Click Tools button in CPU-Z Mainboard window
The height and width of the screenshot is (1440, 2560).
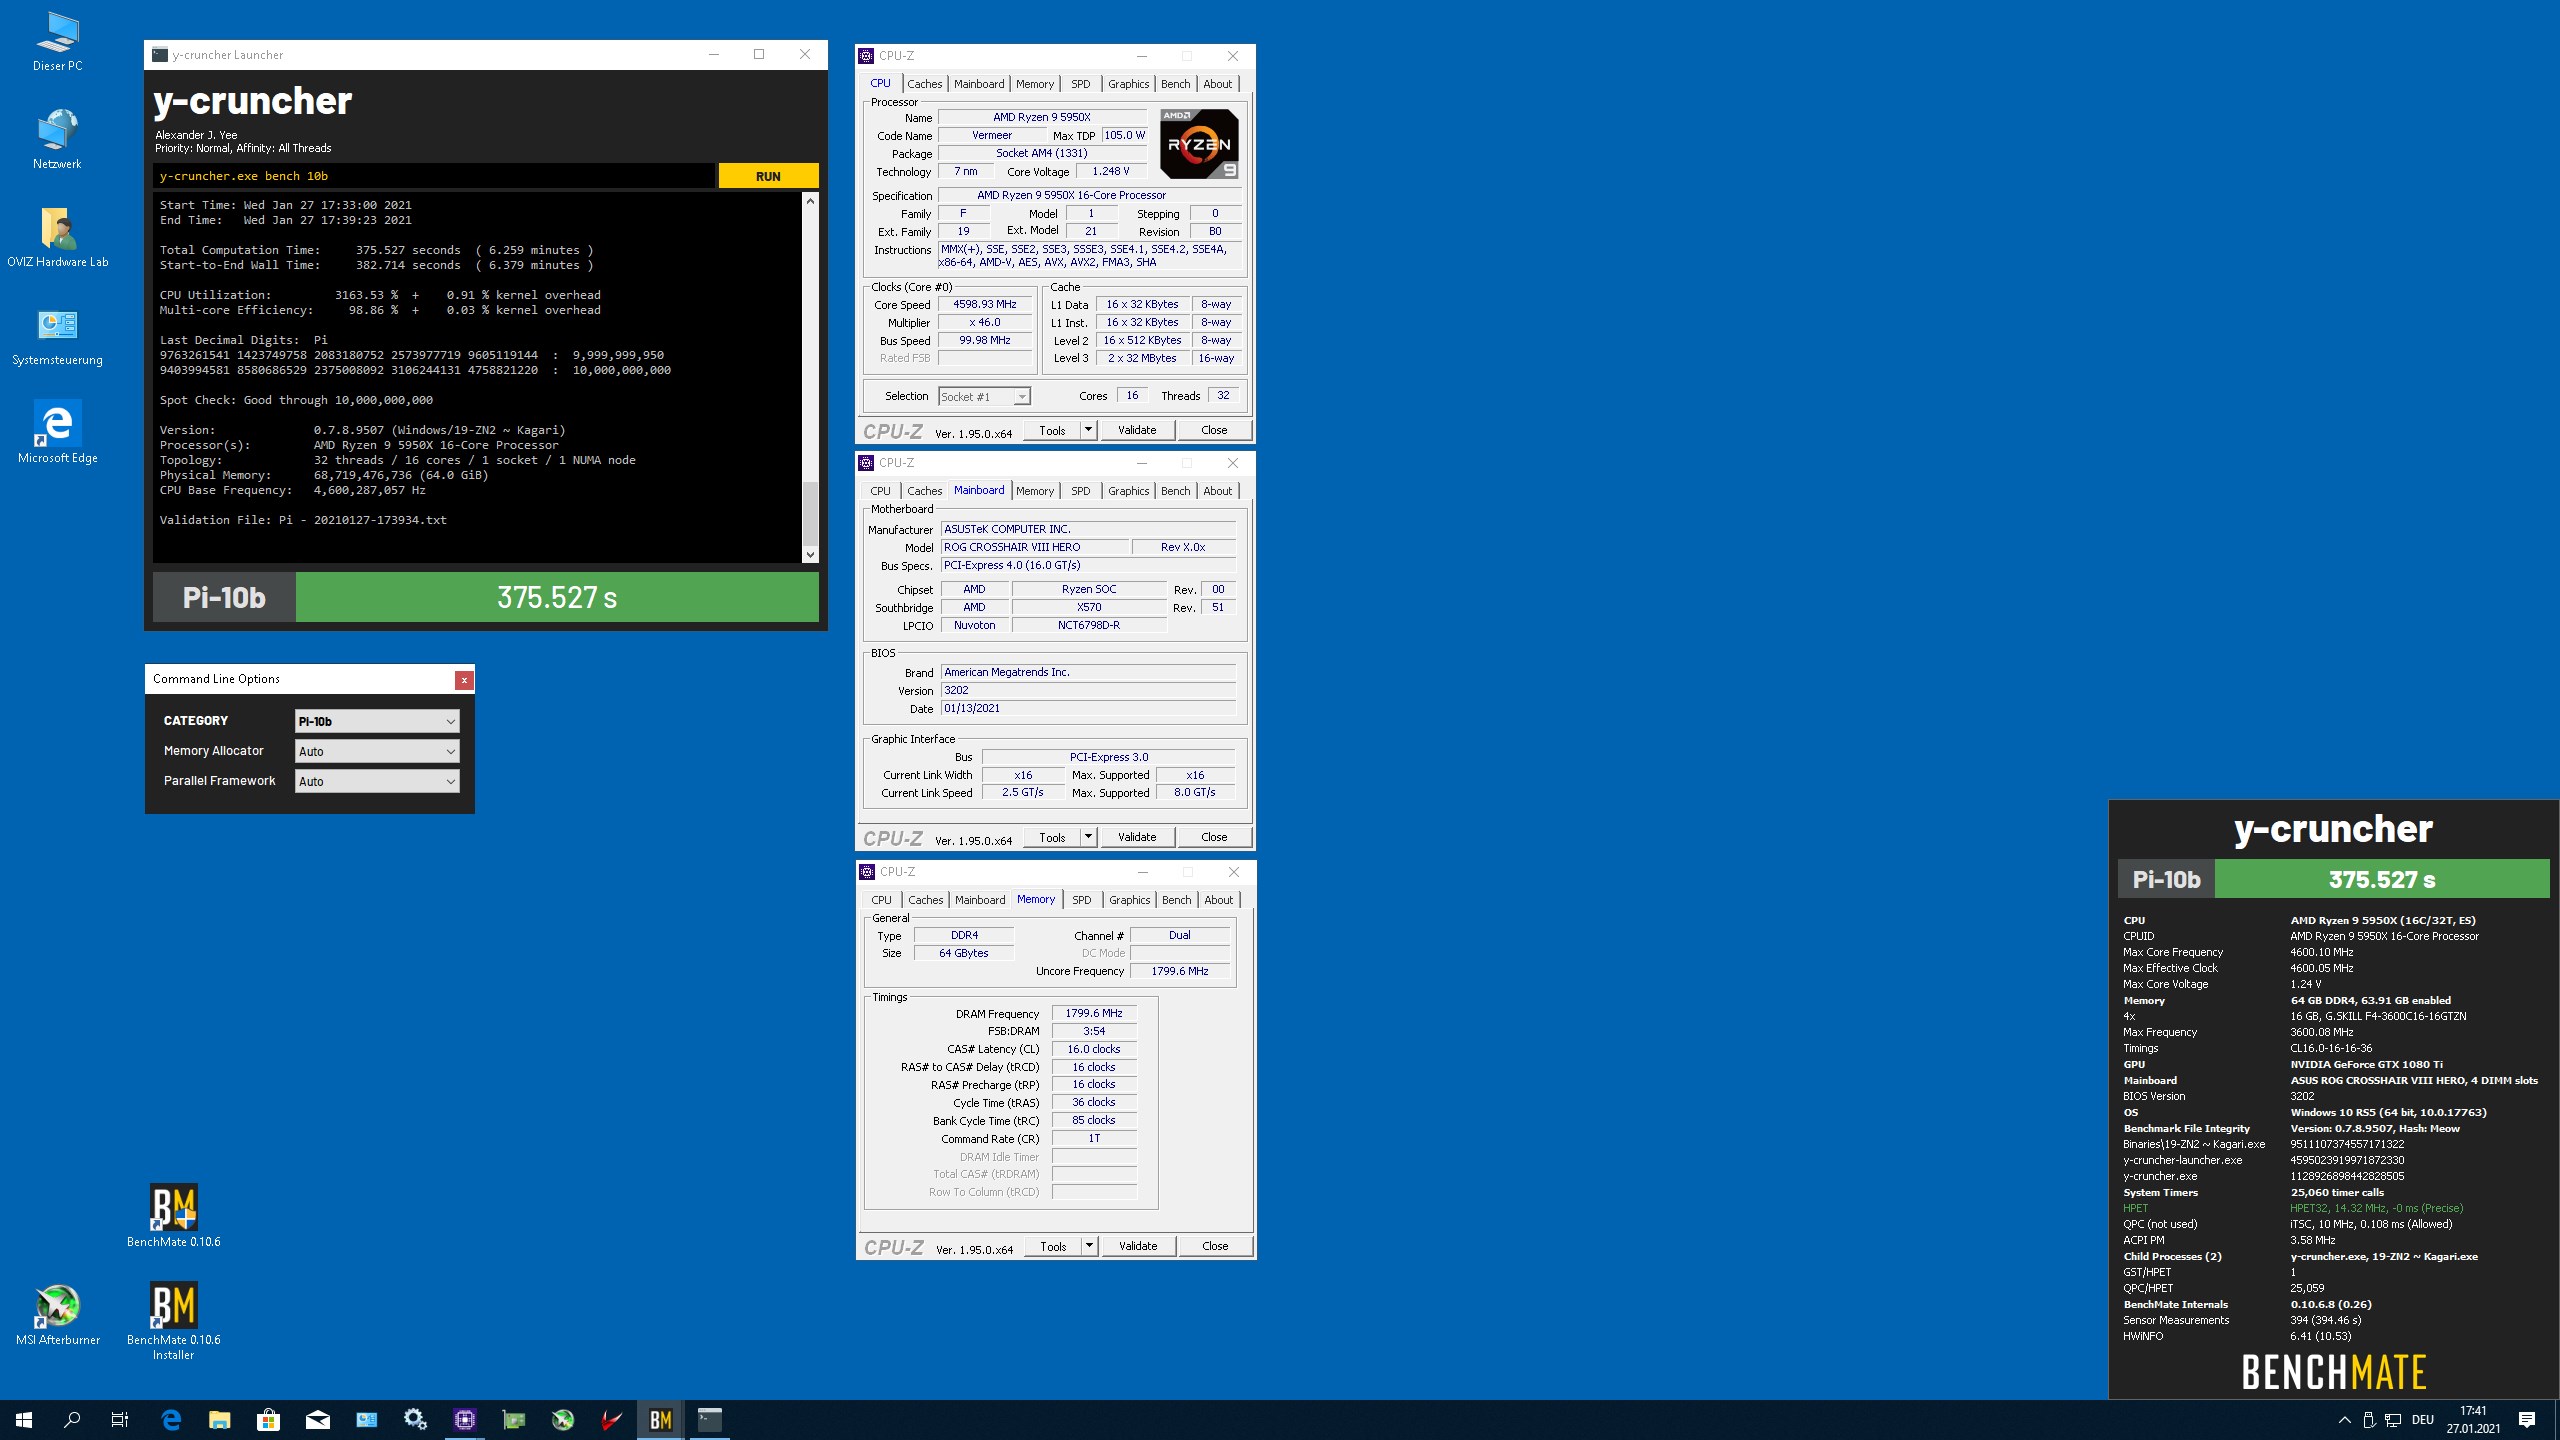1052,837
